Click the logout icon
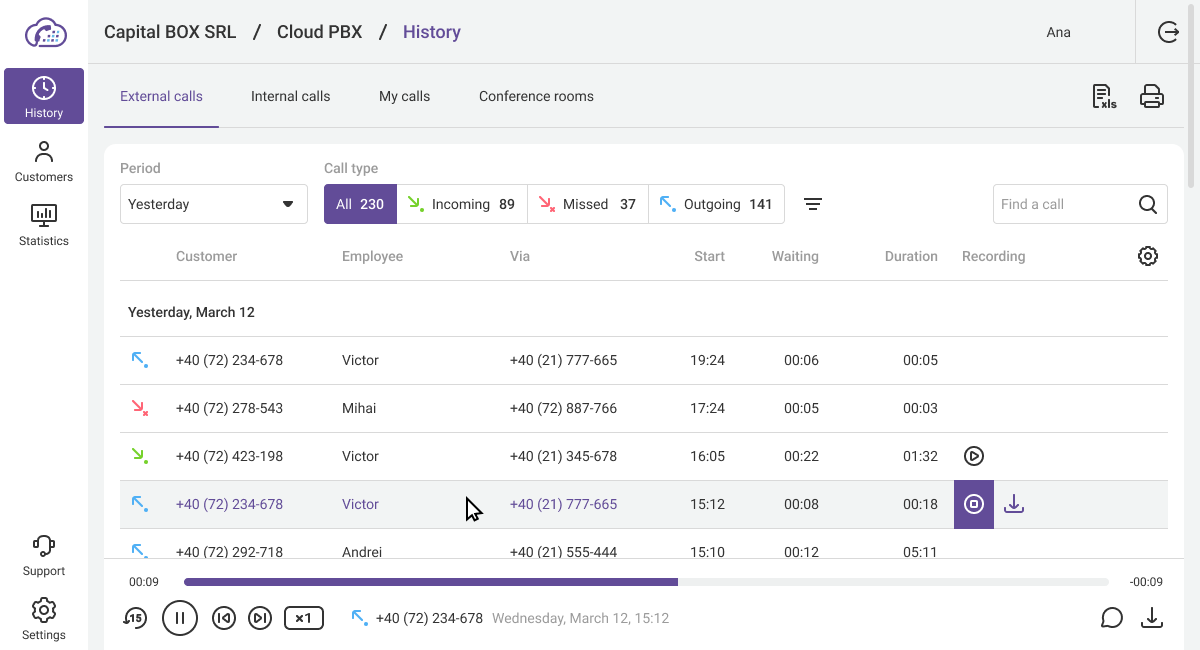1200x650 pixels. 1168,32
